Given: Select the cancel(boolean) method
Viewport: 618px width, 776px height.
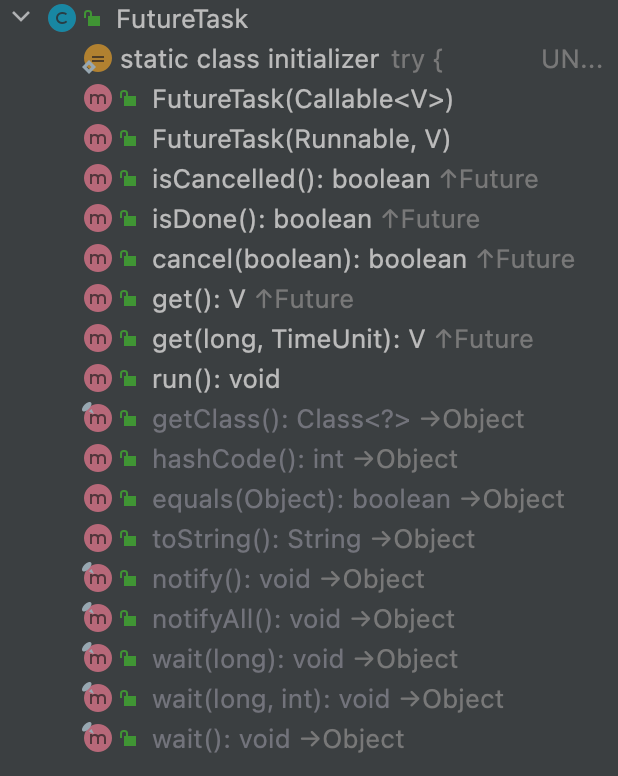Looking at the screenshot, I should click(x=308, y=259).
